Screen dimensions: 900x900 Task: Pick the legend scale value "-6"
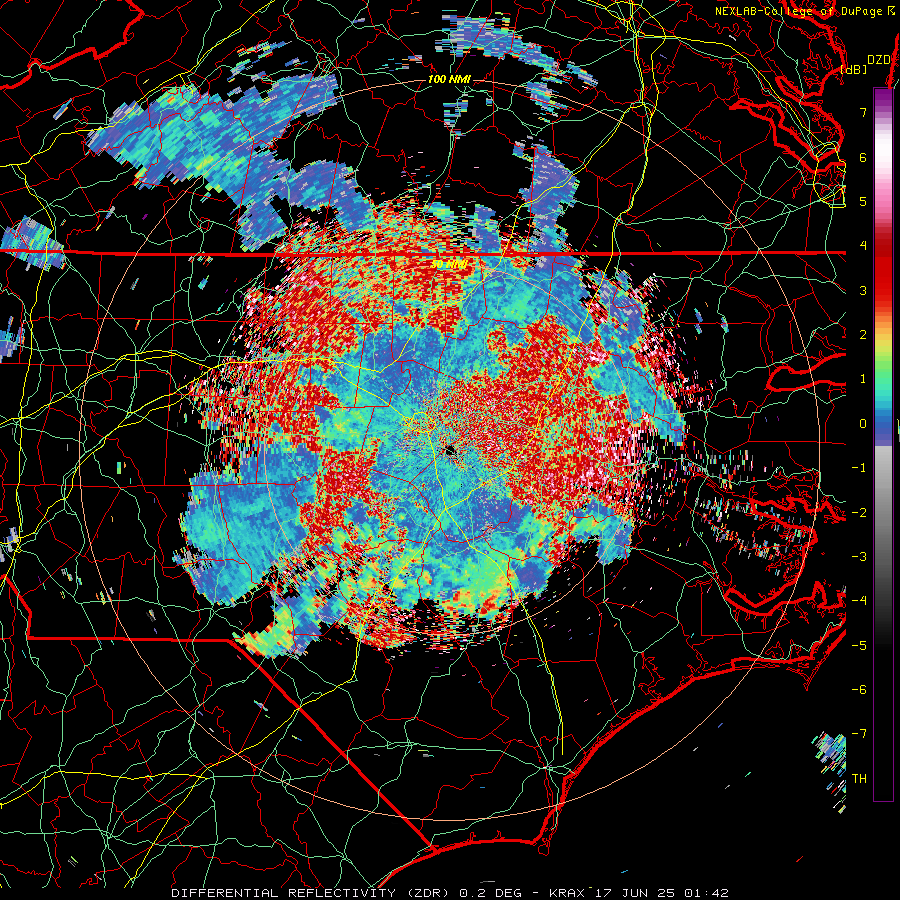(860, 690)
